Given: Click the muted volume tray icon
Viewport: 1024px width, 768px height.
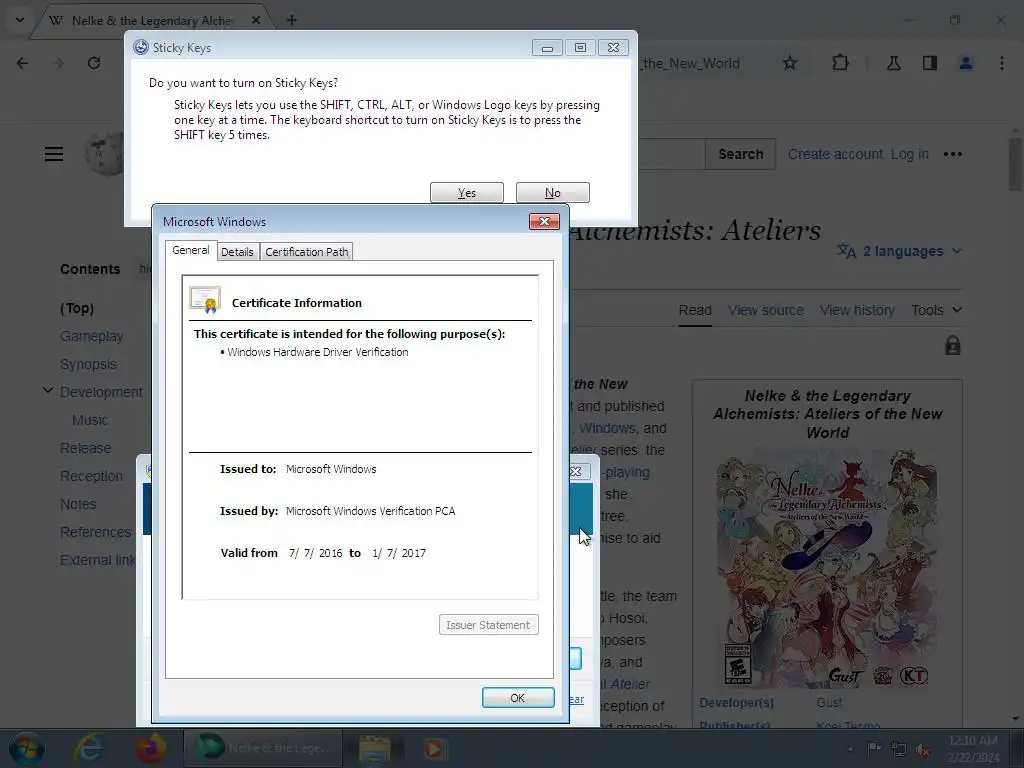Looking at the screenshot, I should pos(923,750).
